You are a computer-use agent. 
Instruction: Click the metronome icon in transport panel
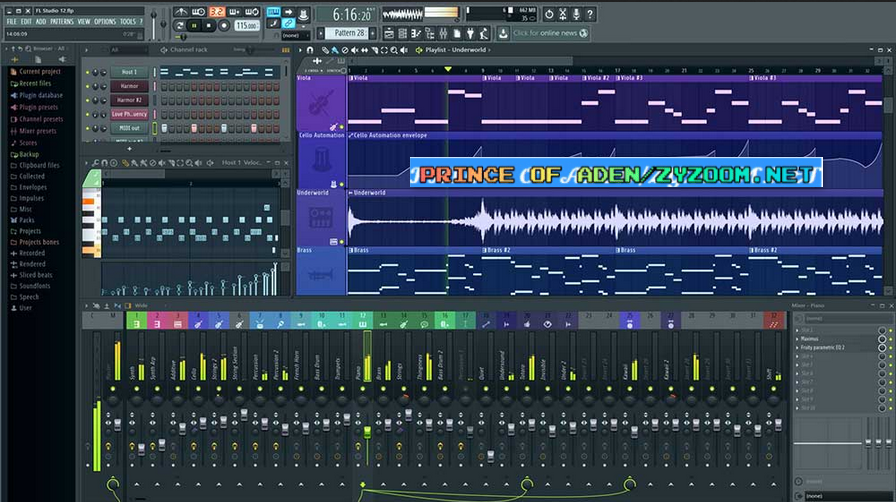(x=181, y=11)
